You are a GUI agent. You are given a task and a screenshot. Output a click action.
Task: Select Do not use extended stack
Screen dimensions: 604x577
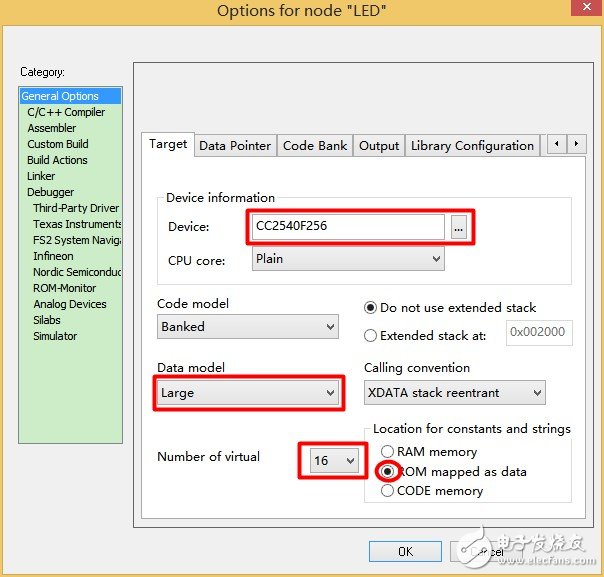pyautogui.click(x=371, y=307)
